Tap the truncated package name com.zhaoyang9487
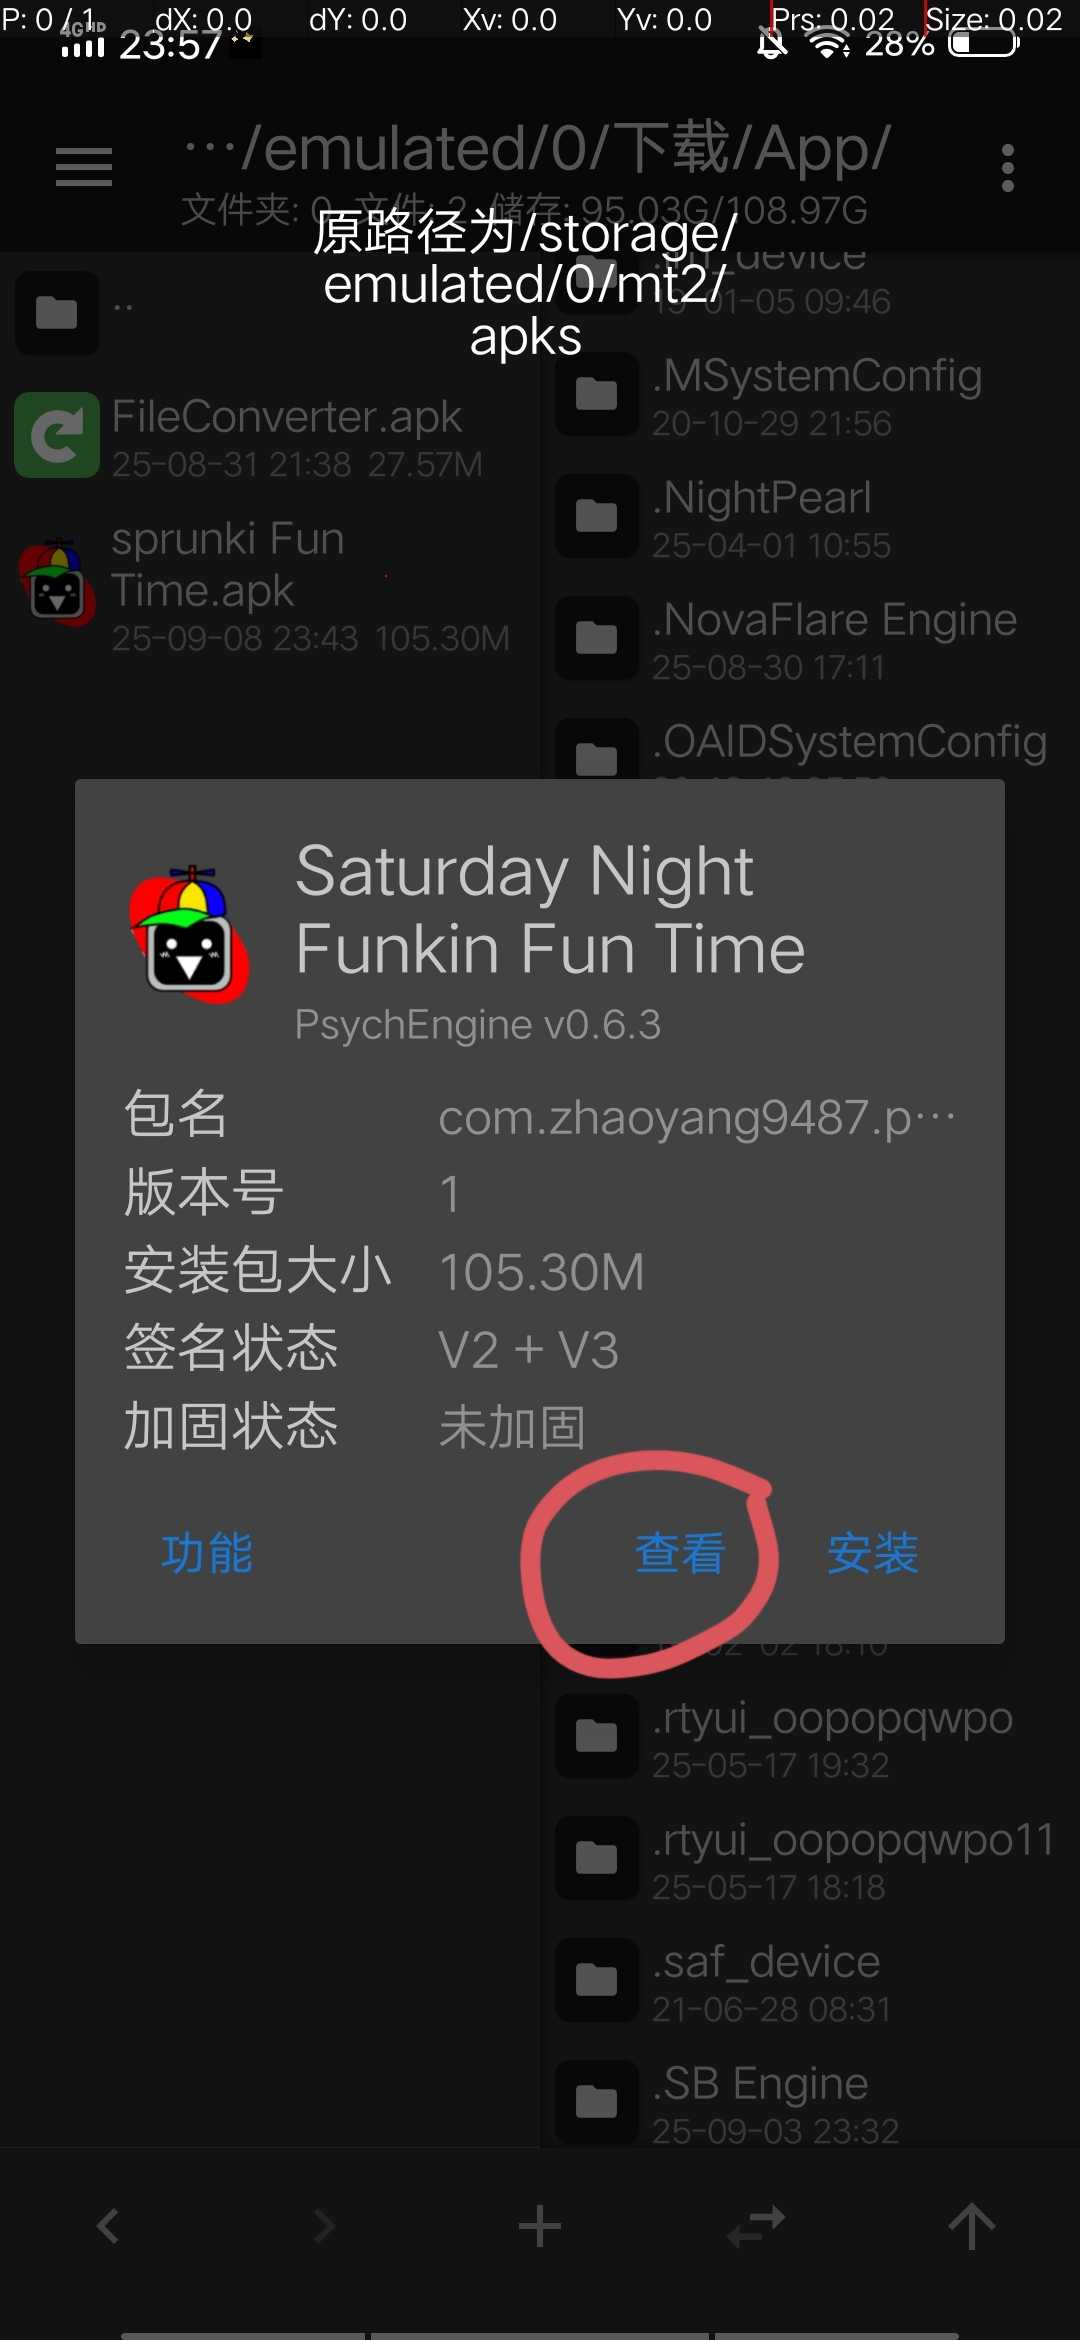Image resolution: width=1080 pixels, height=2340 pixels. click(697, 1117)
